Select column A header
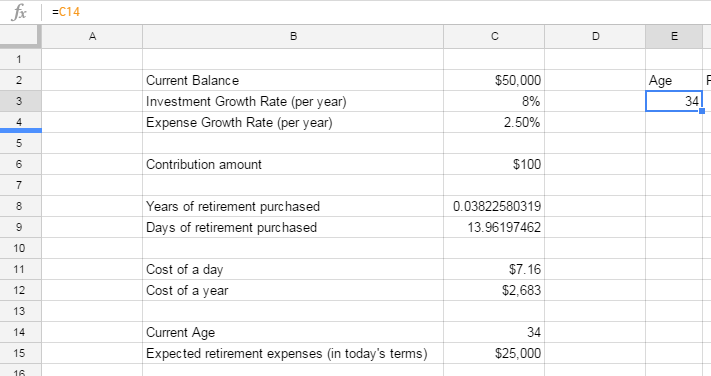This screenshot has height=376, width=711. point(92,36)
